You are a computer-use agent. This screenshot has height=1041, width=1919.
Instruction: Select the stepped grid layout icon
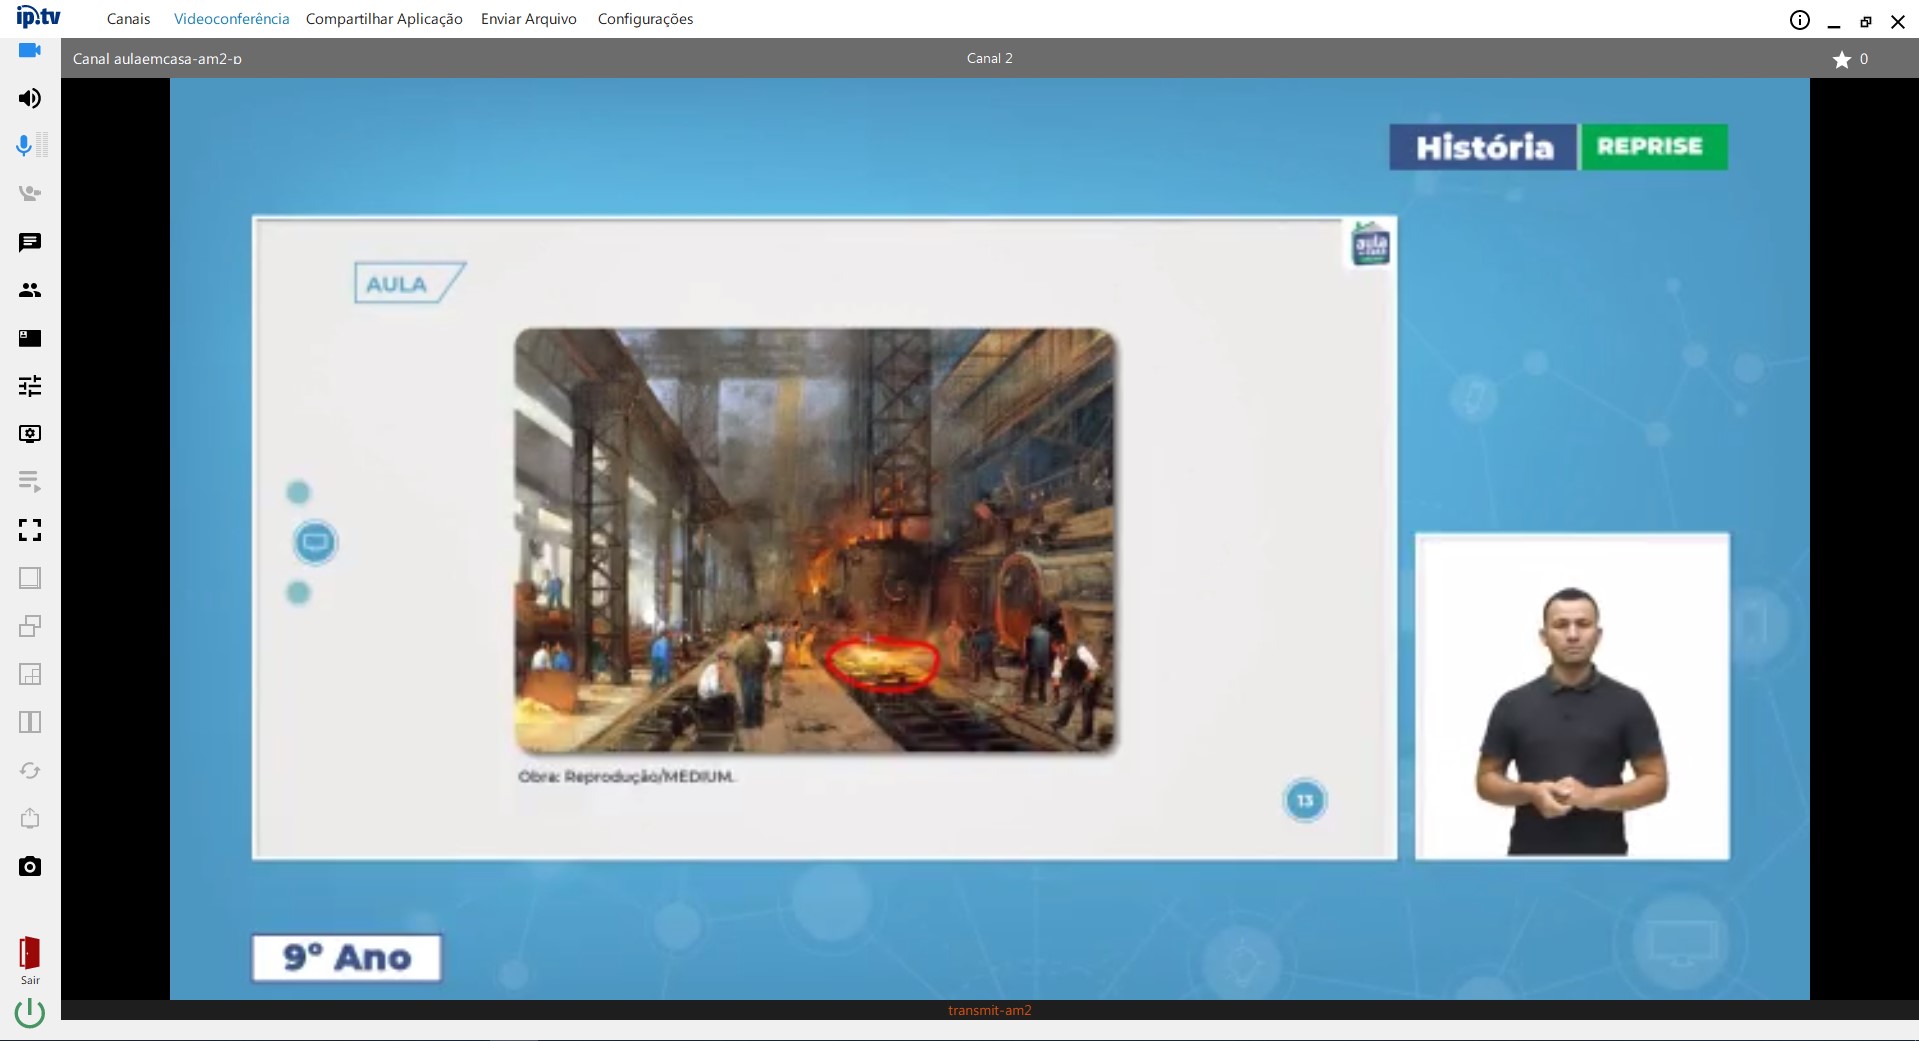point(30,674)
